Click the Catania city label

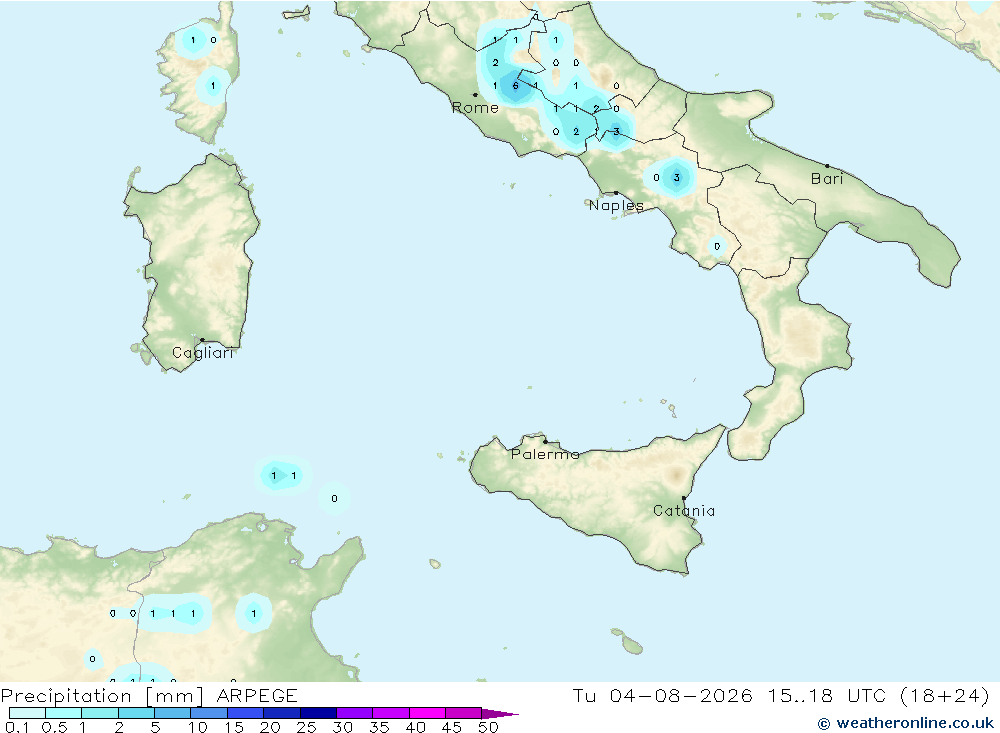coord(684,511)
